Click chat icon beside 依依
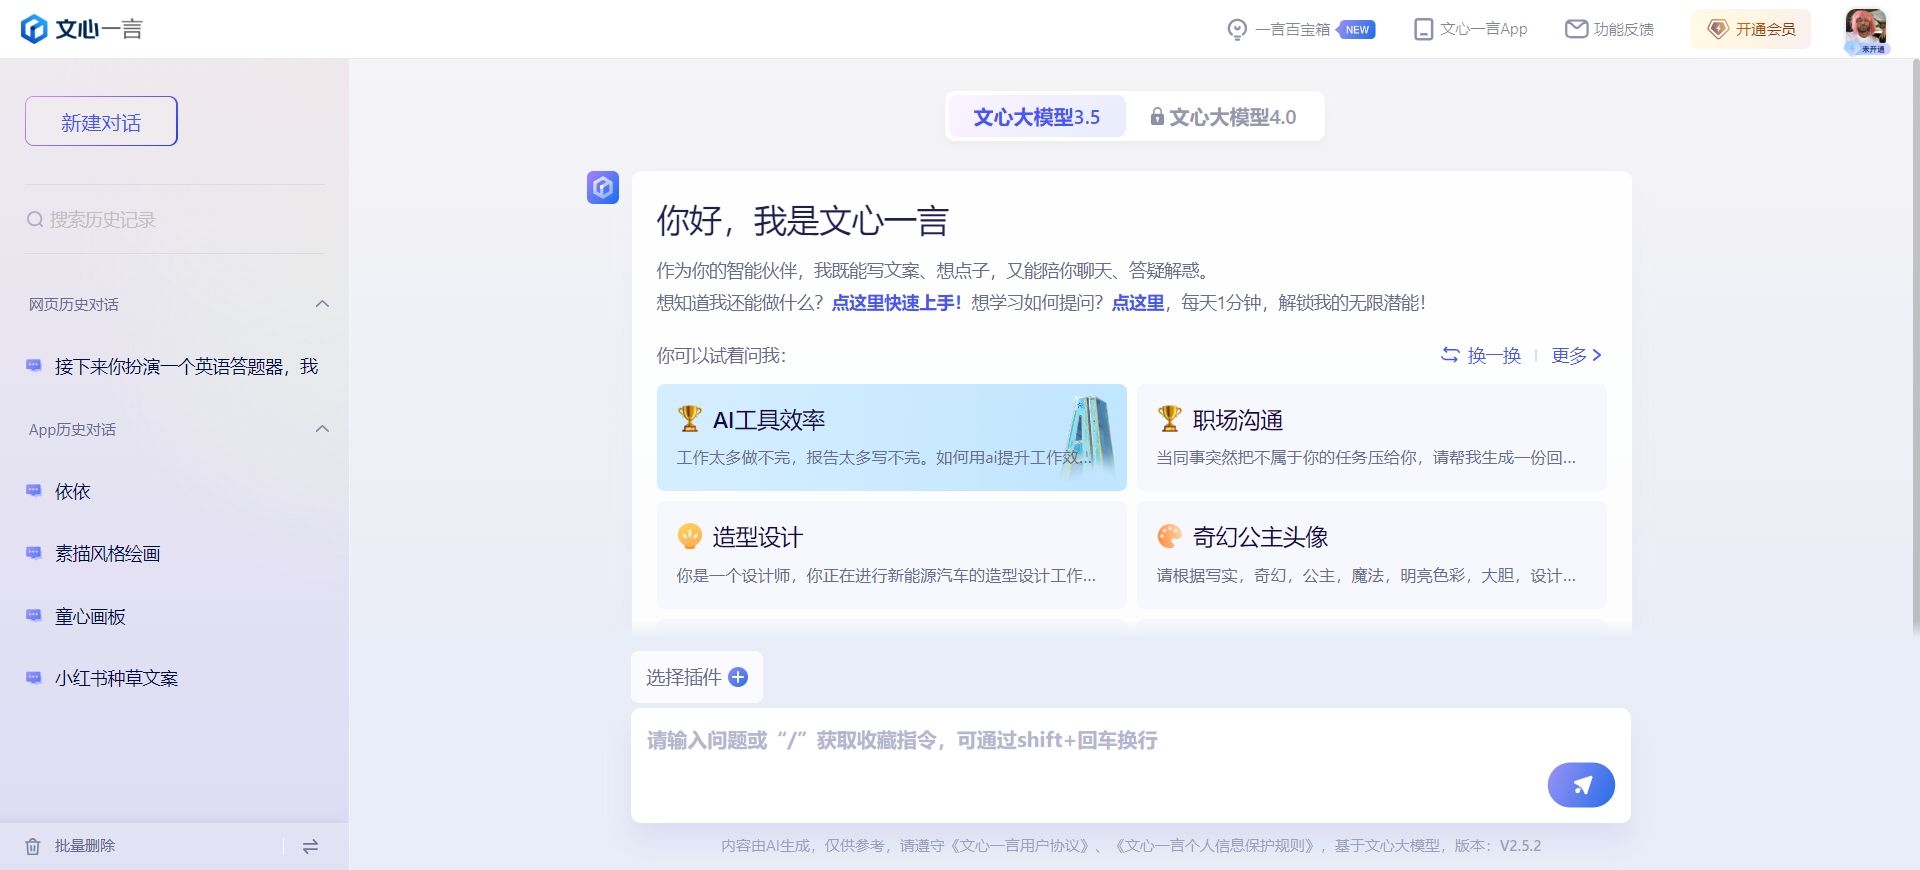This screenshot has height=870, width=1920. click(34, 491)
